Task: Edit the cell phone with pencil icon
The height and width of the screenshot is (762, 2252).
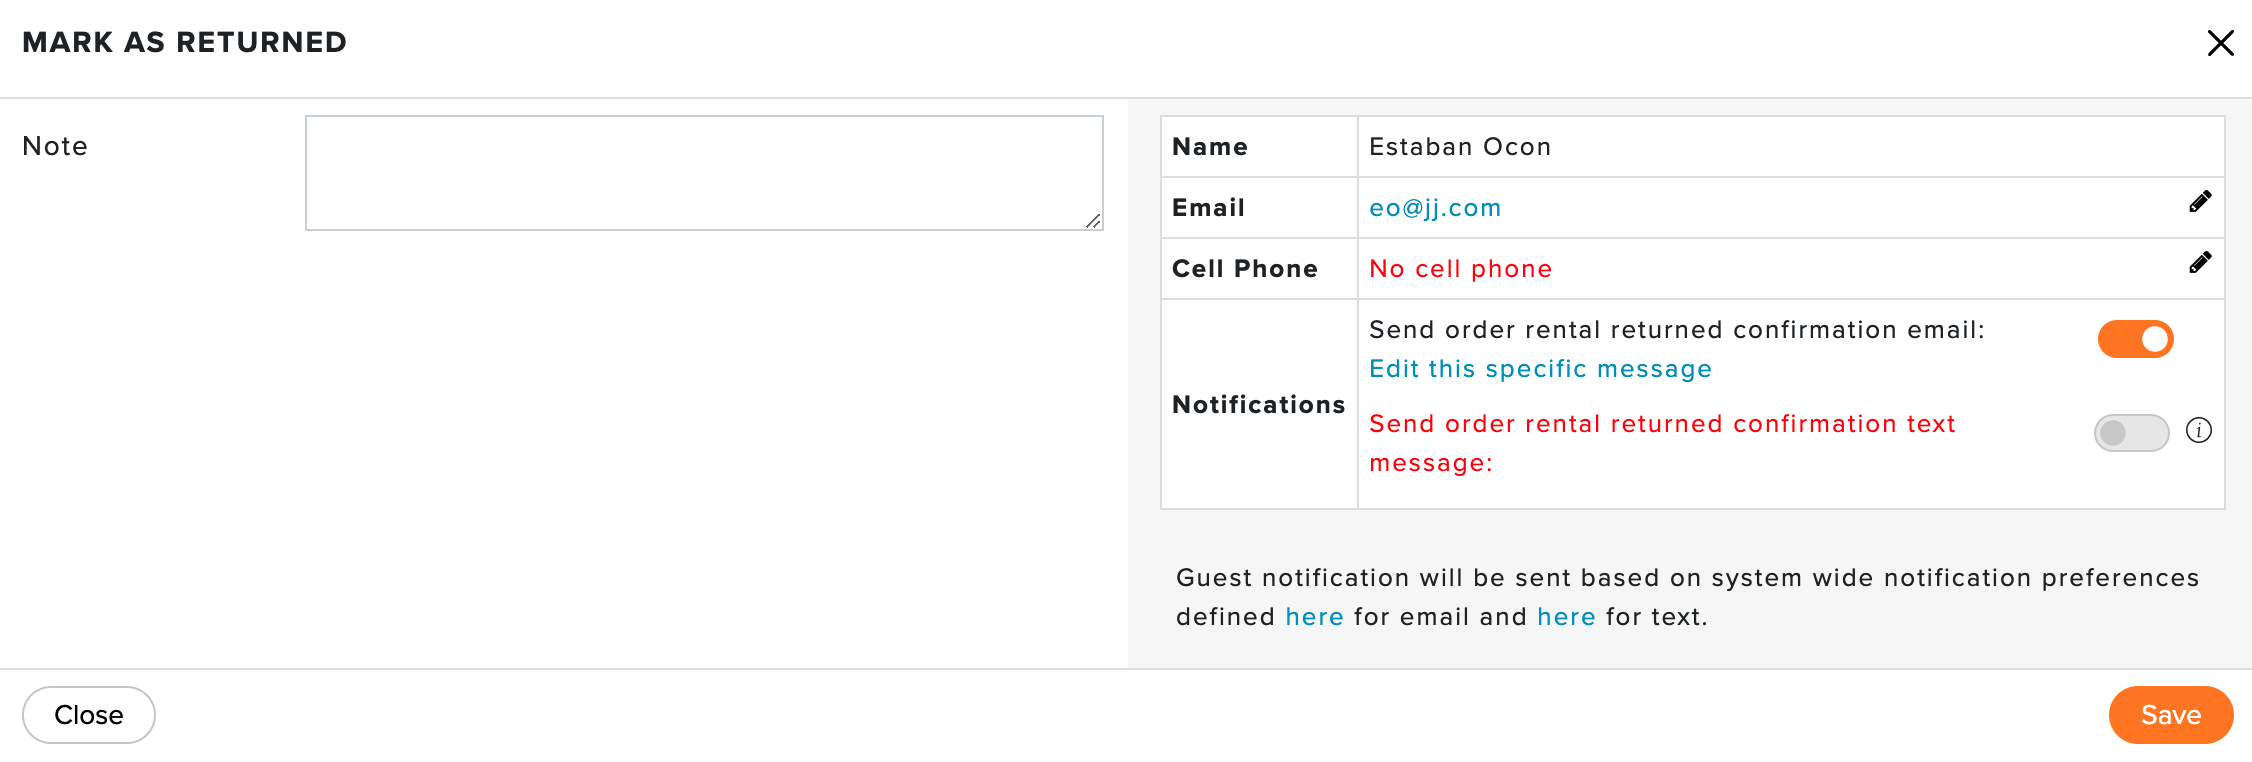Action: [x=2200, y=263]
